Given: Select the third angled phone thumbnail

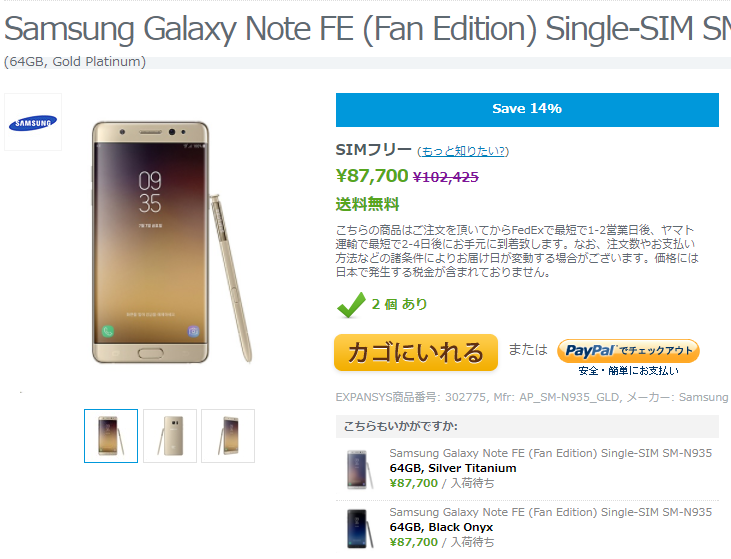Looking at the screenshot, I should 228,436.
